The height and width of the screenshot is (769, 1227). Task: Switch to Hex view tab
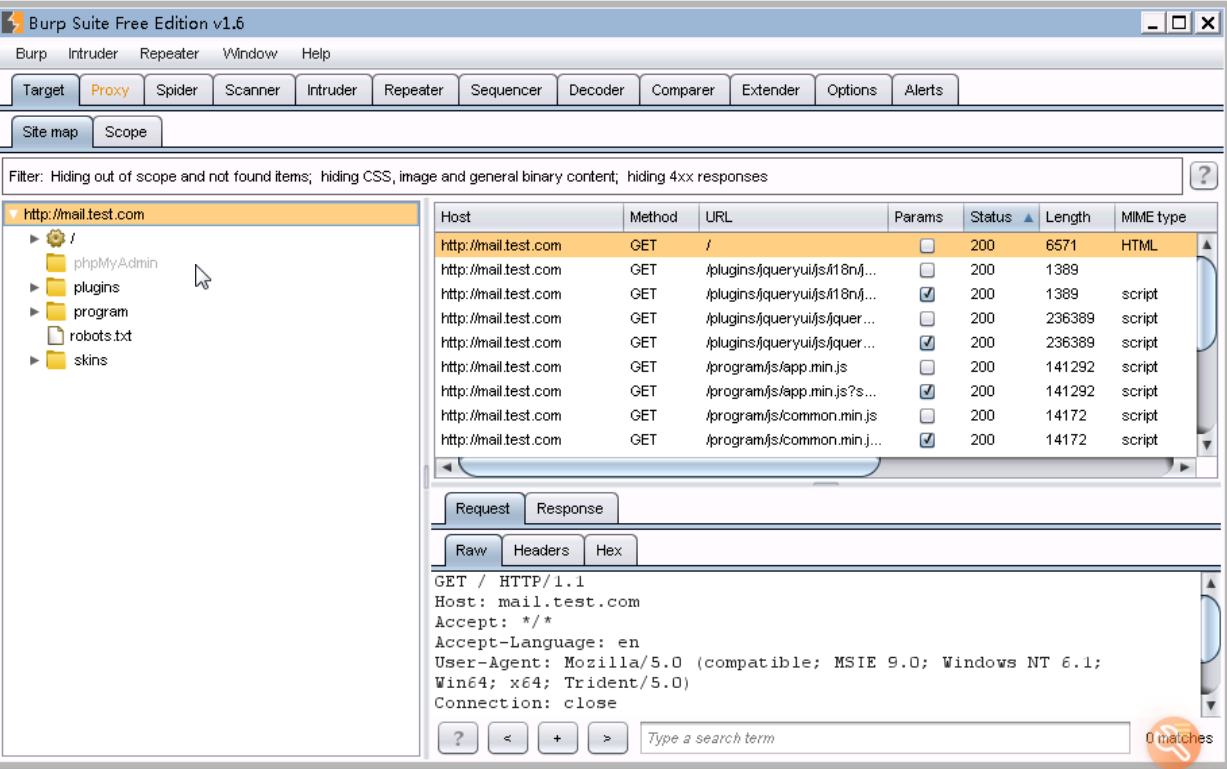click(x=609, y=550)
